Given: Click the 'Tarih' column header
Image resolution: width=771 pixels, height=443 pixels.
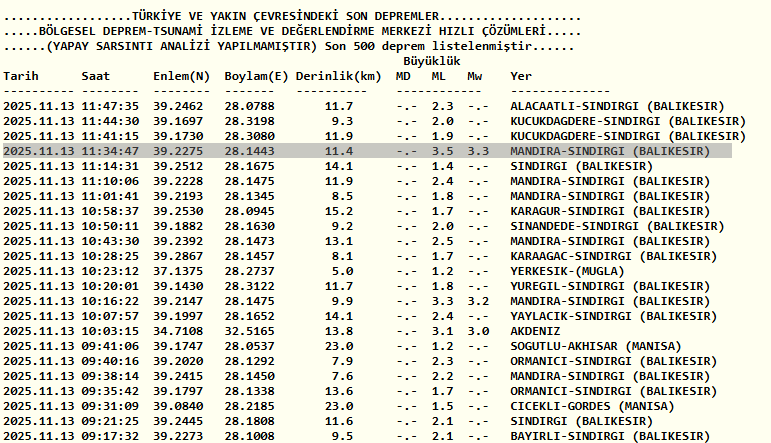Looking at the screenshot, I should point(21,76).
